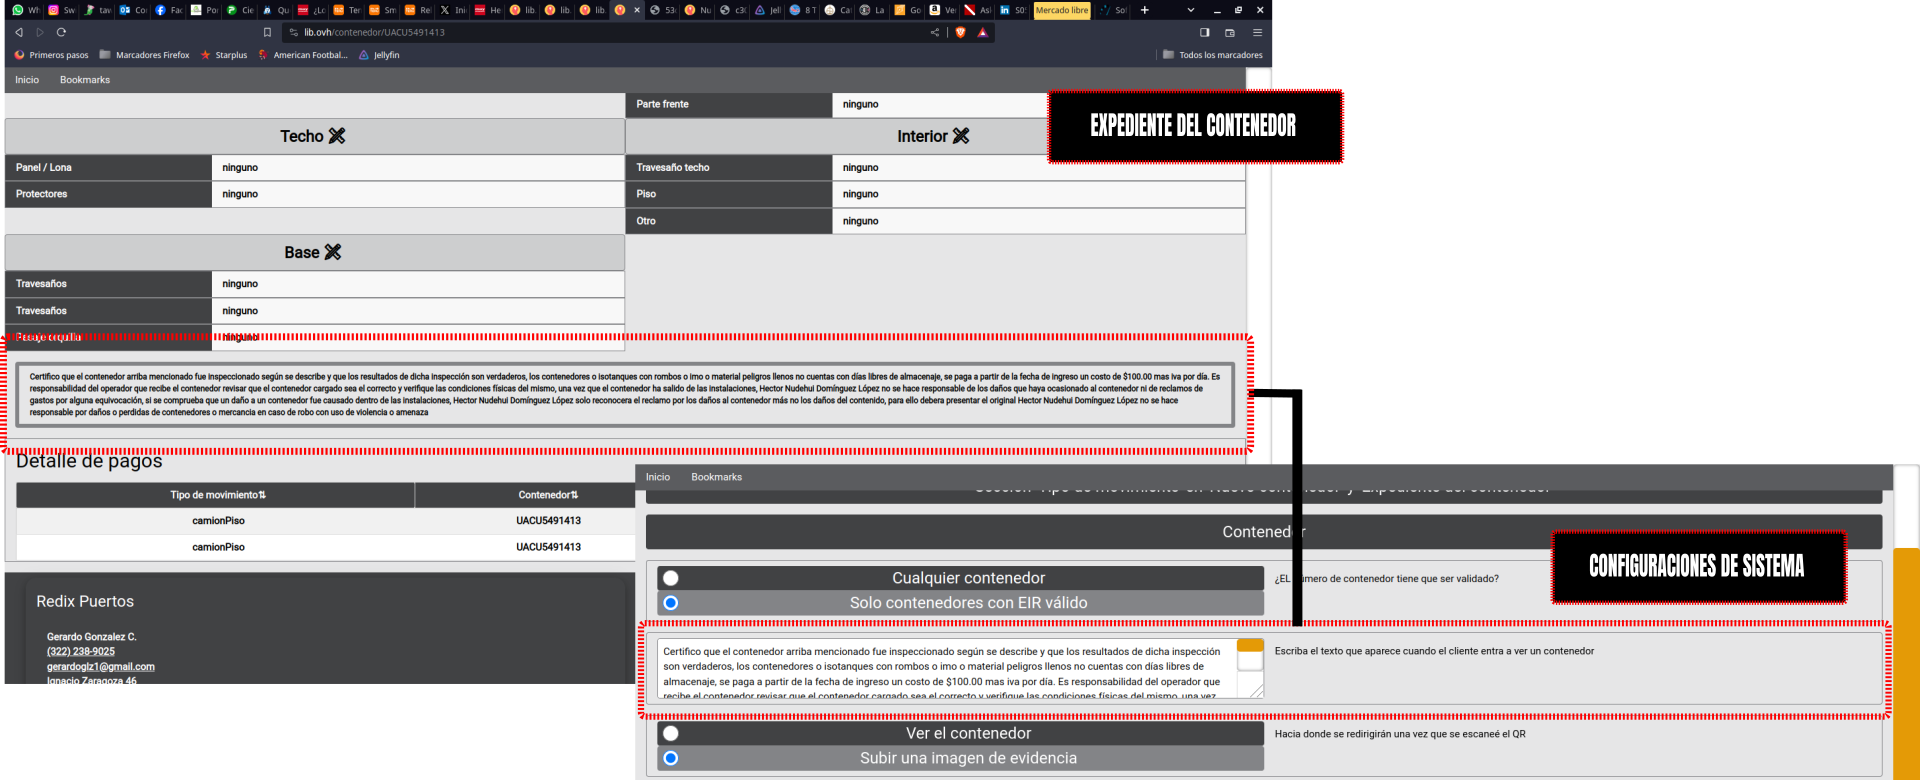
Task: Click the gerardoglz1@gmail.com email link
Action: click(x=101, y=667)
